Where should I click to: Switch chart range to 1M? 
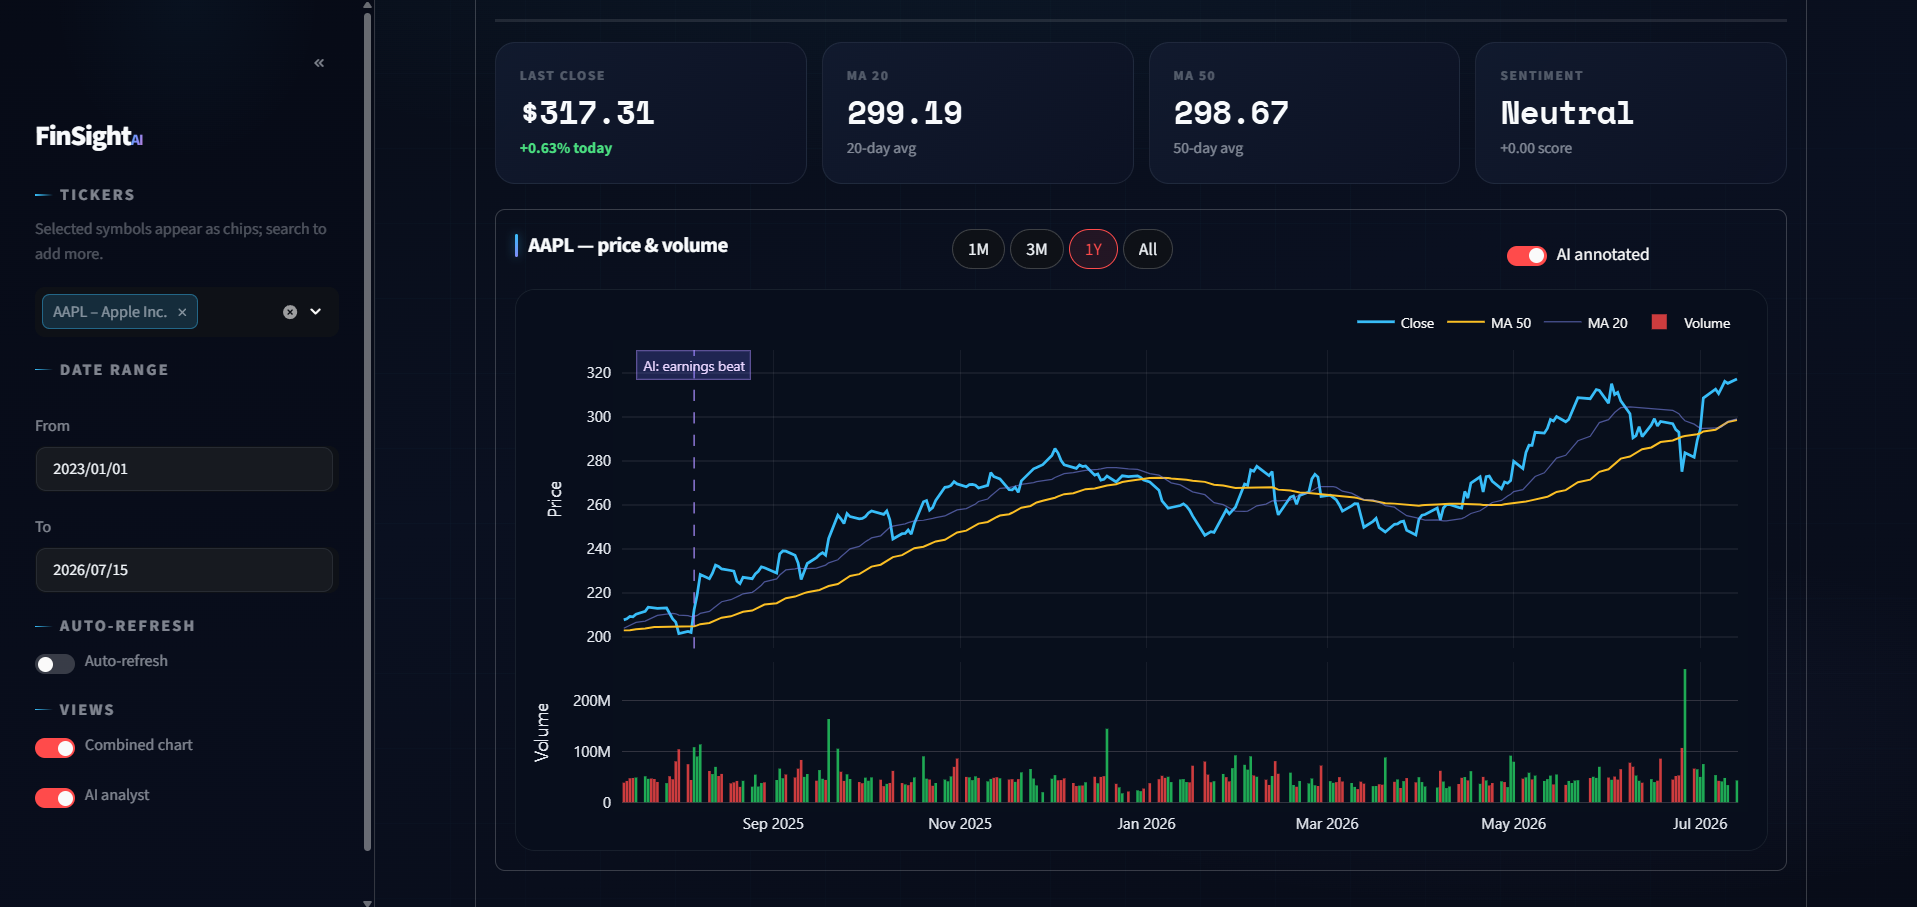click(x=978, y=249)
